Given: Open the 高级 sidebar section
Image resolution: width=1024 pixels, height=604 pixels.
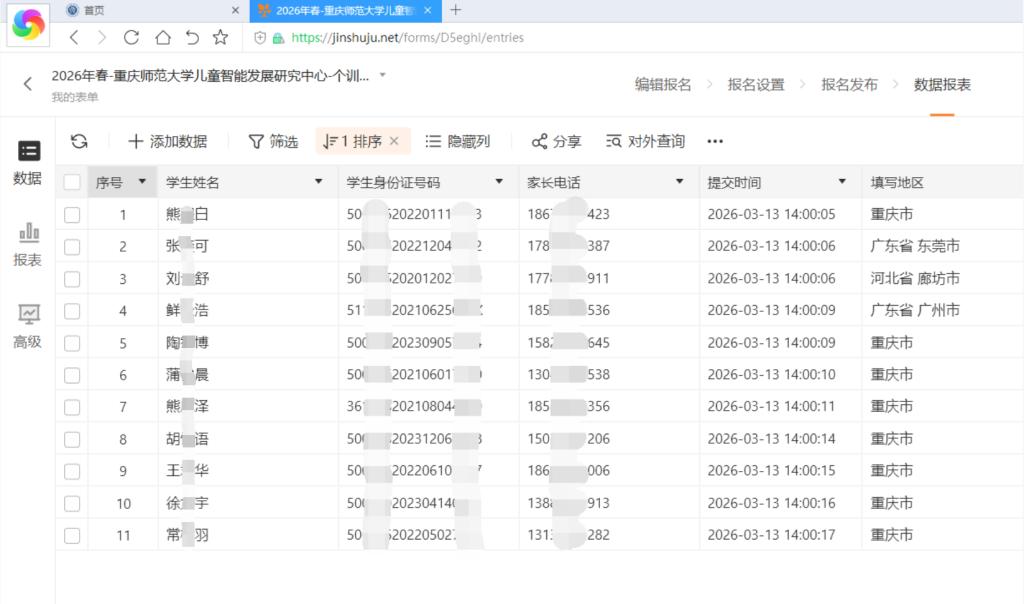Looking at the screenshot, I should 28,326.
